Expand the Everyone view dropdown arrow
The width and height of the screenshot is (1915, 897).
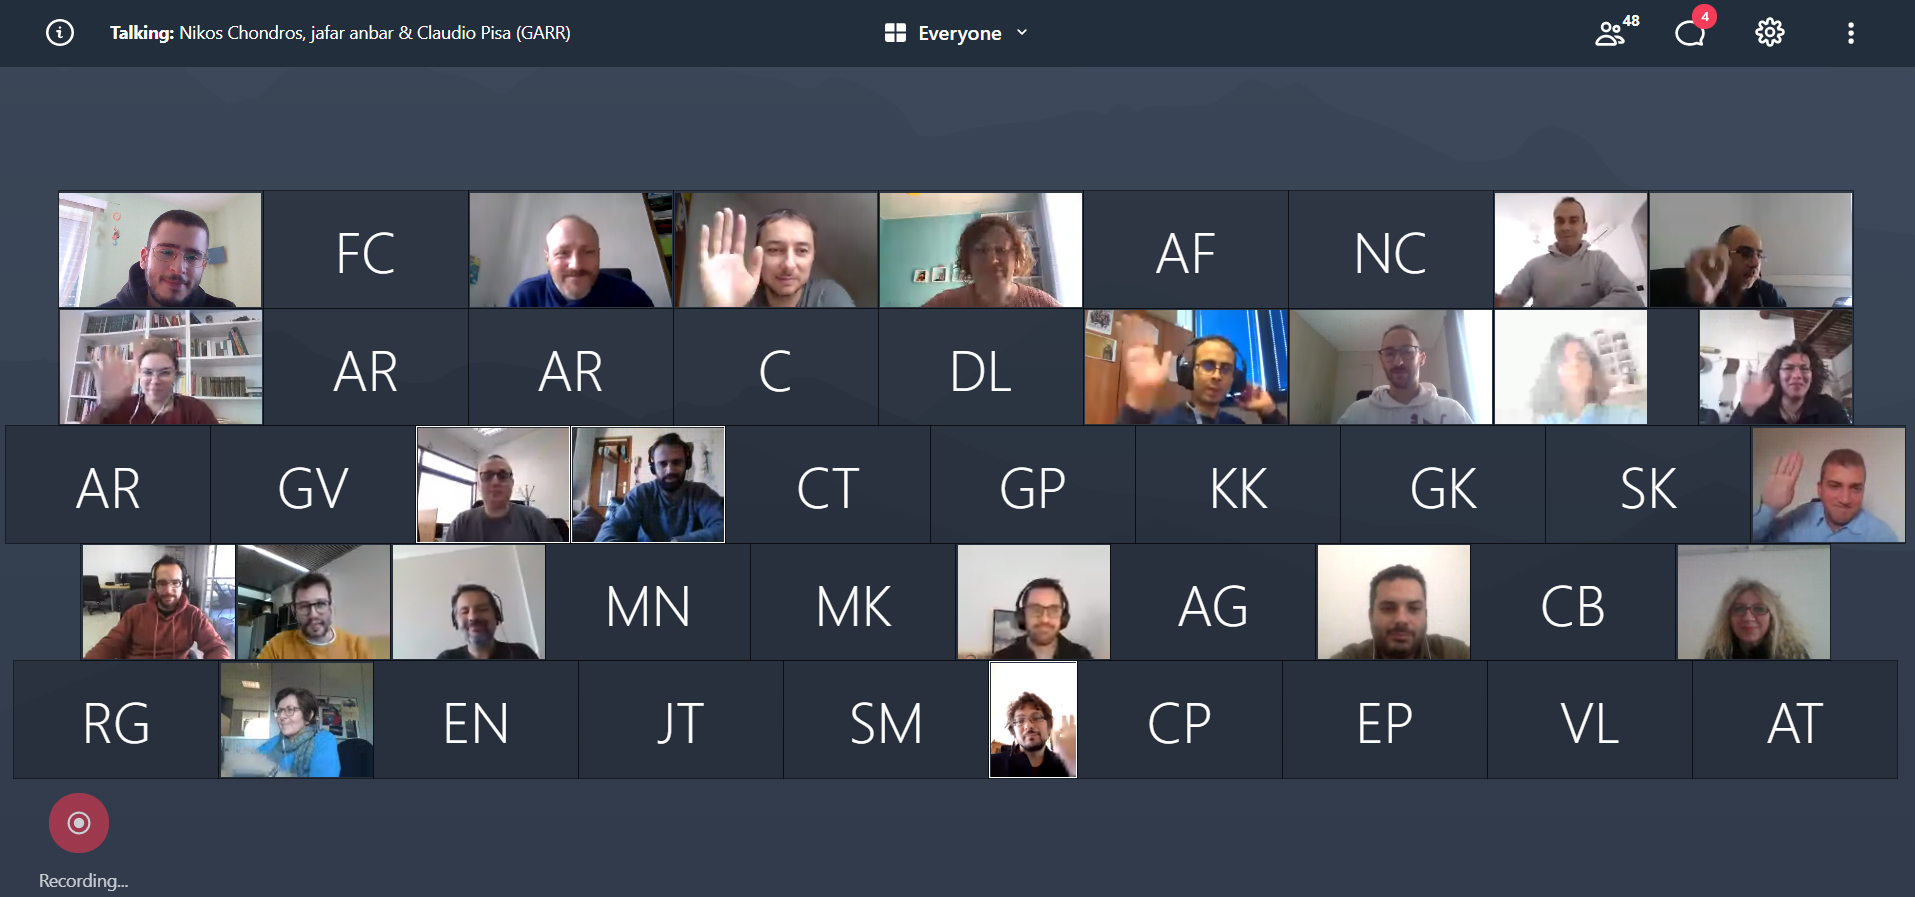click(1022, 33)
